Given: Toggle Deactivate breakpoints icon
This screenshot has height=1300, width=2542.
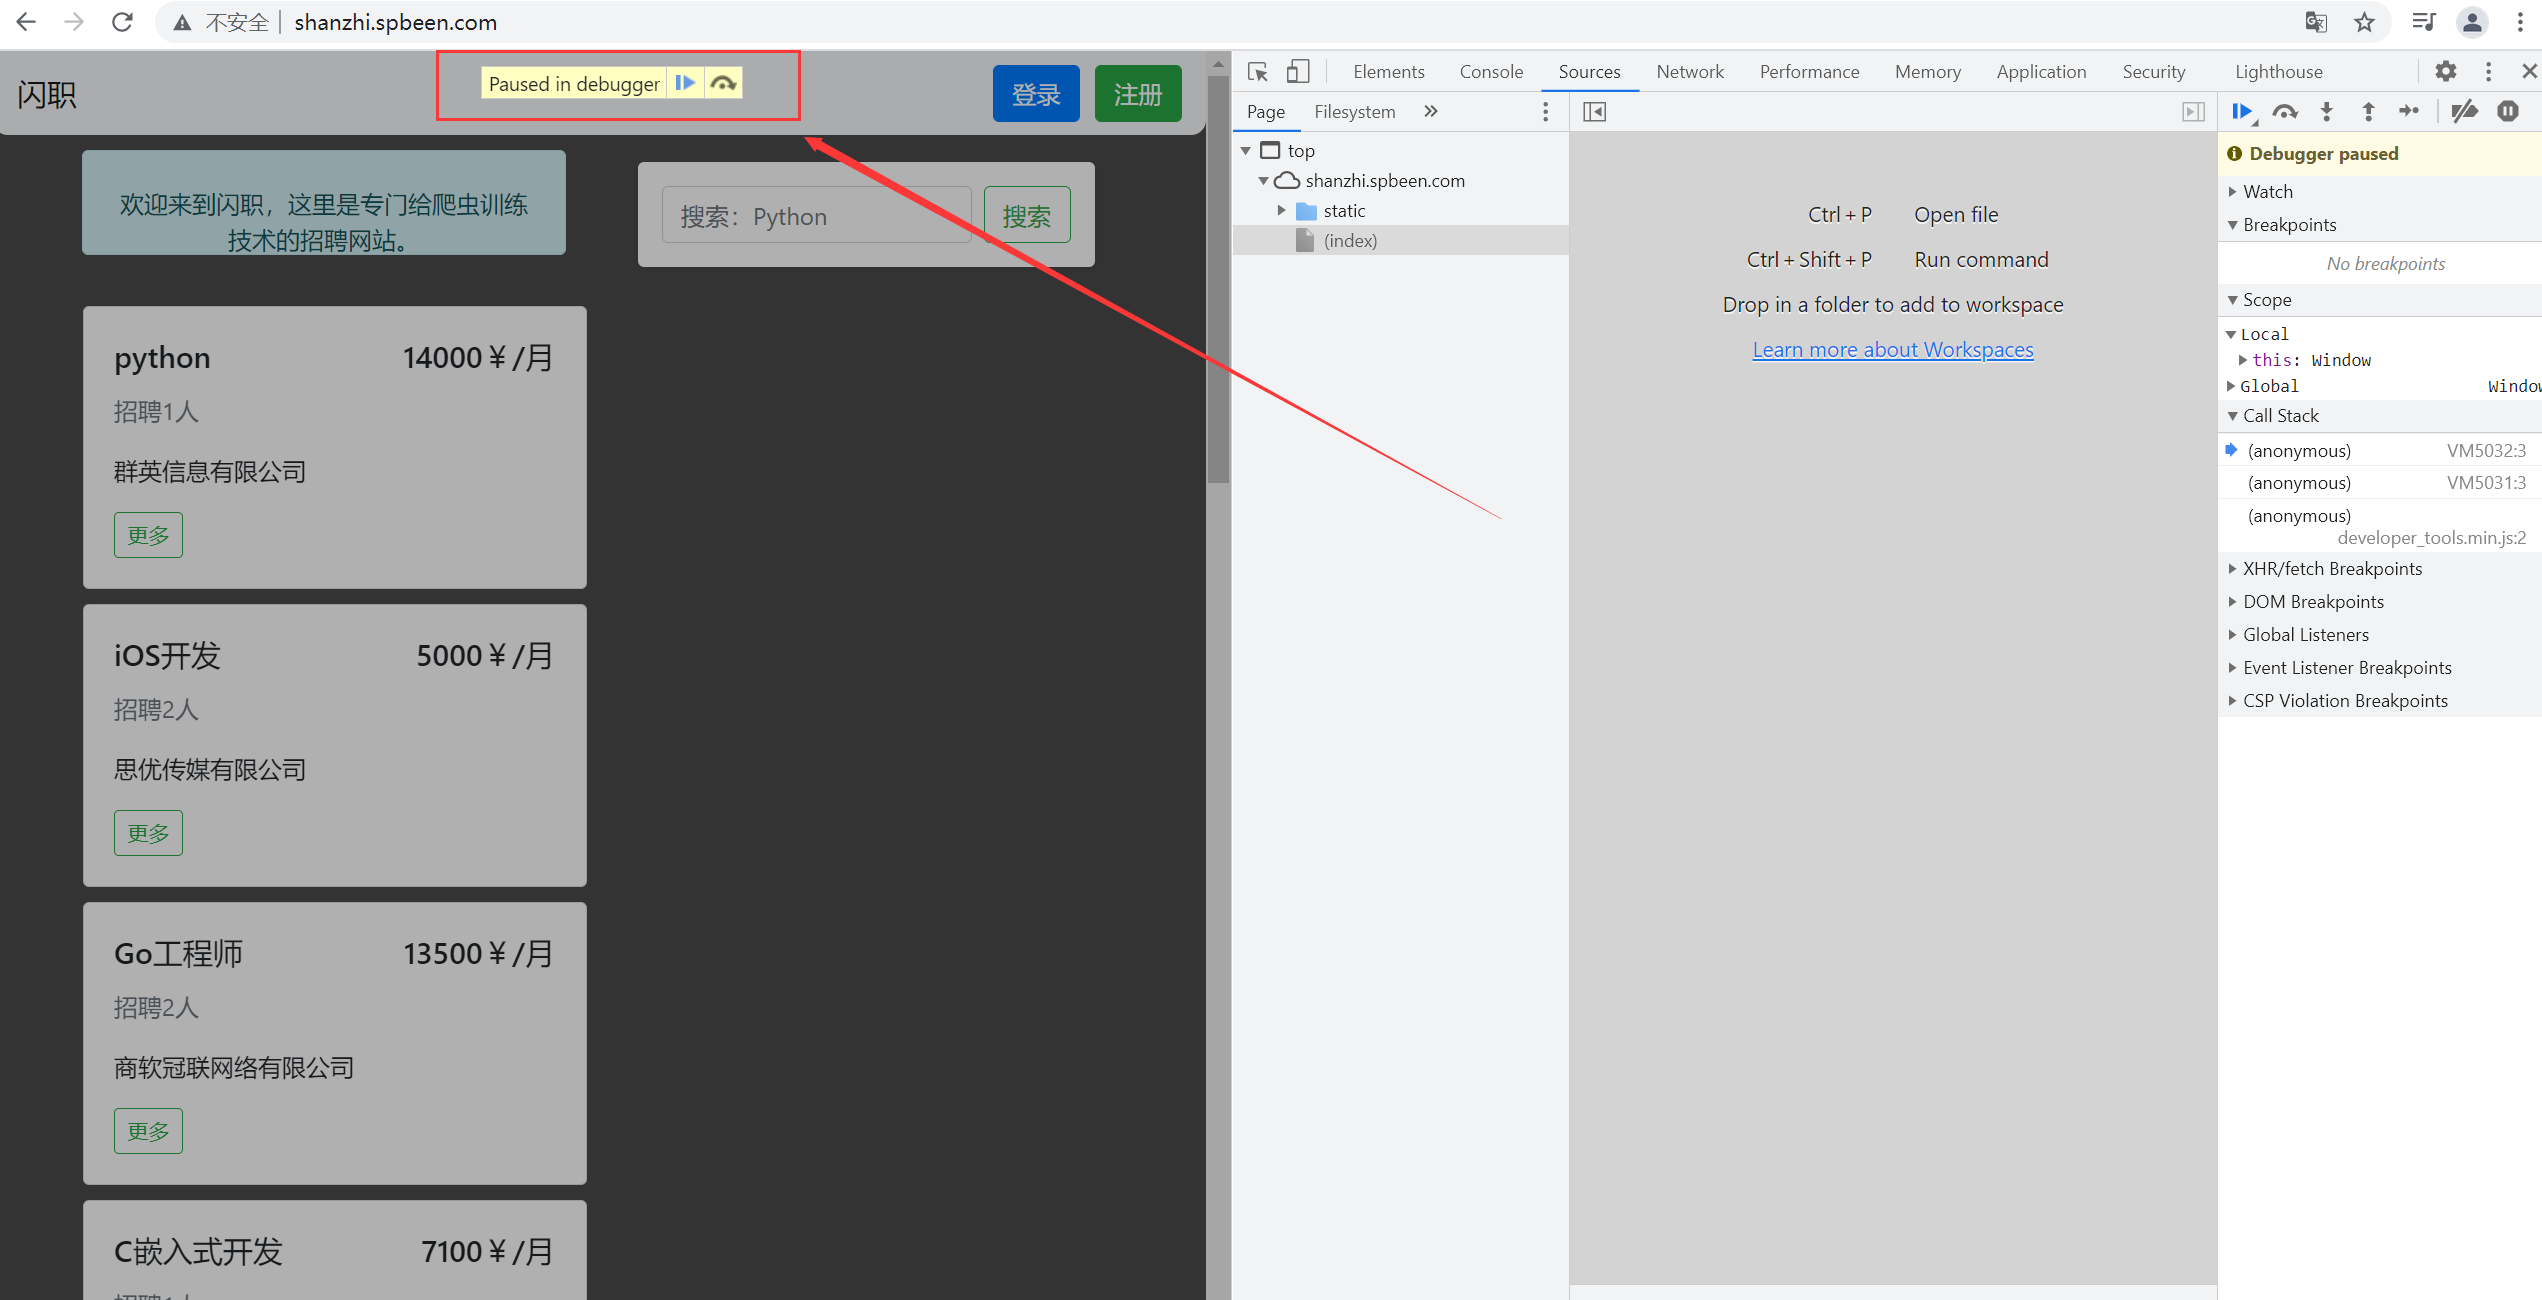Looking at the screenshot, I should click(2464, 112).
